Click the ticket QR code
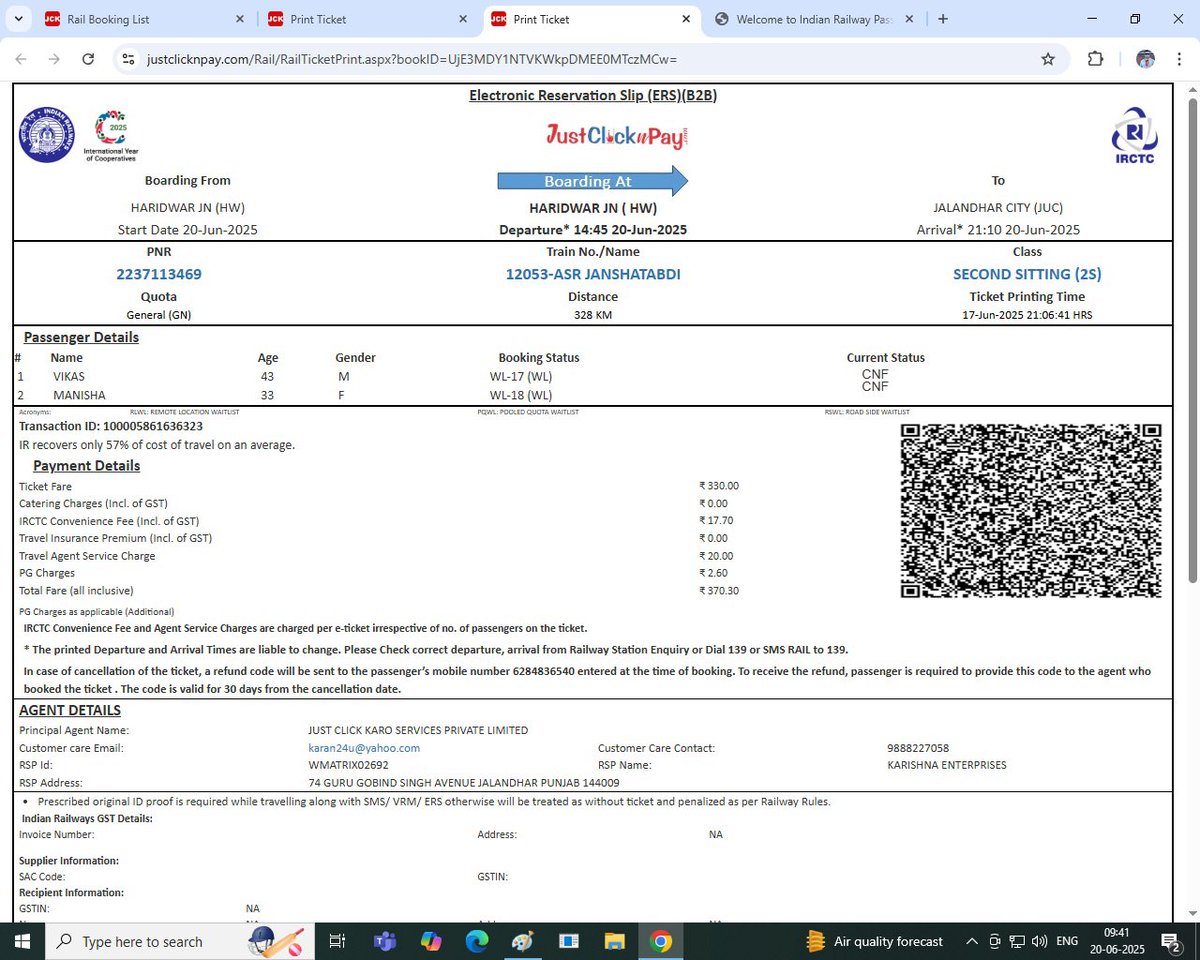The image size is (1200, 960). coord(1031,511)
